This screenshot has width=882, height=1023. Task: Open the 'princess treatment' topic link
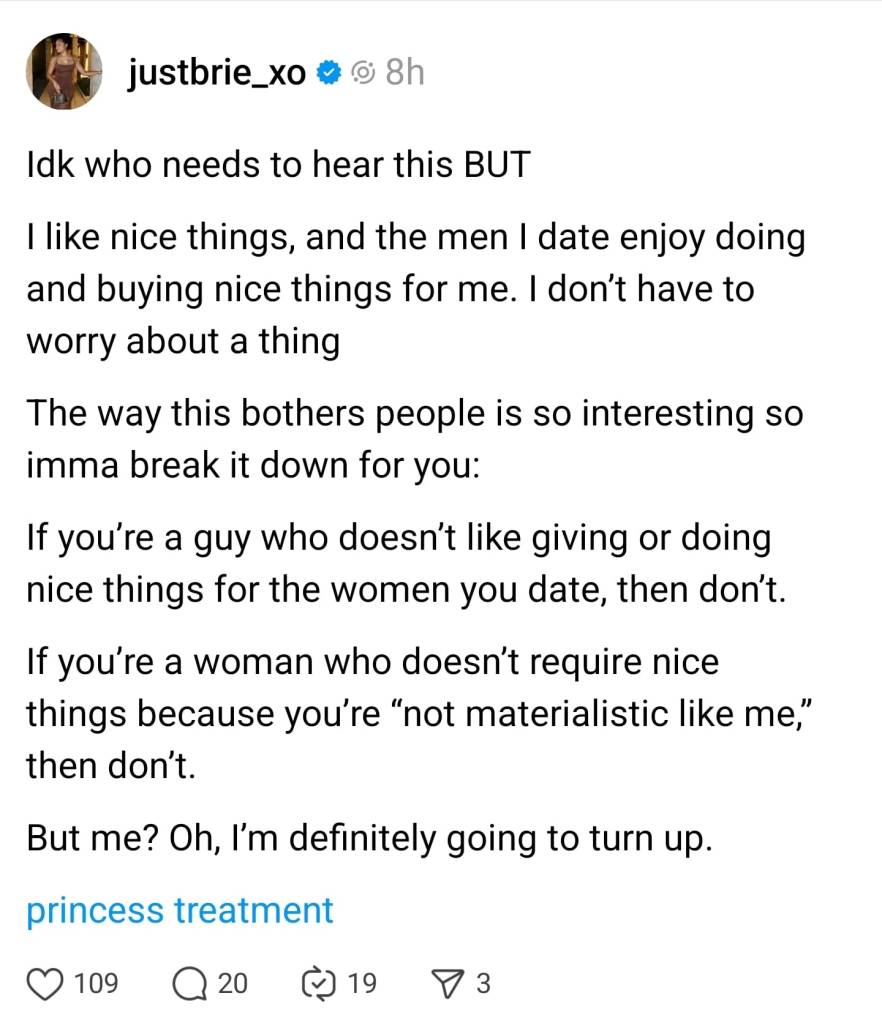click(180, 910)
